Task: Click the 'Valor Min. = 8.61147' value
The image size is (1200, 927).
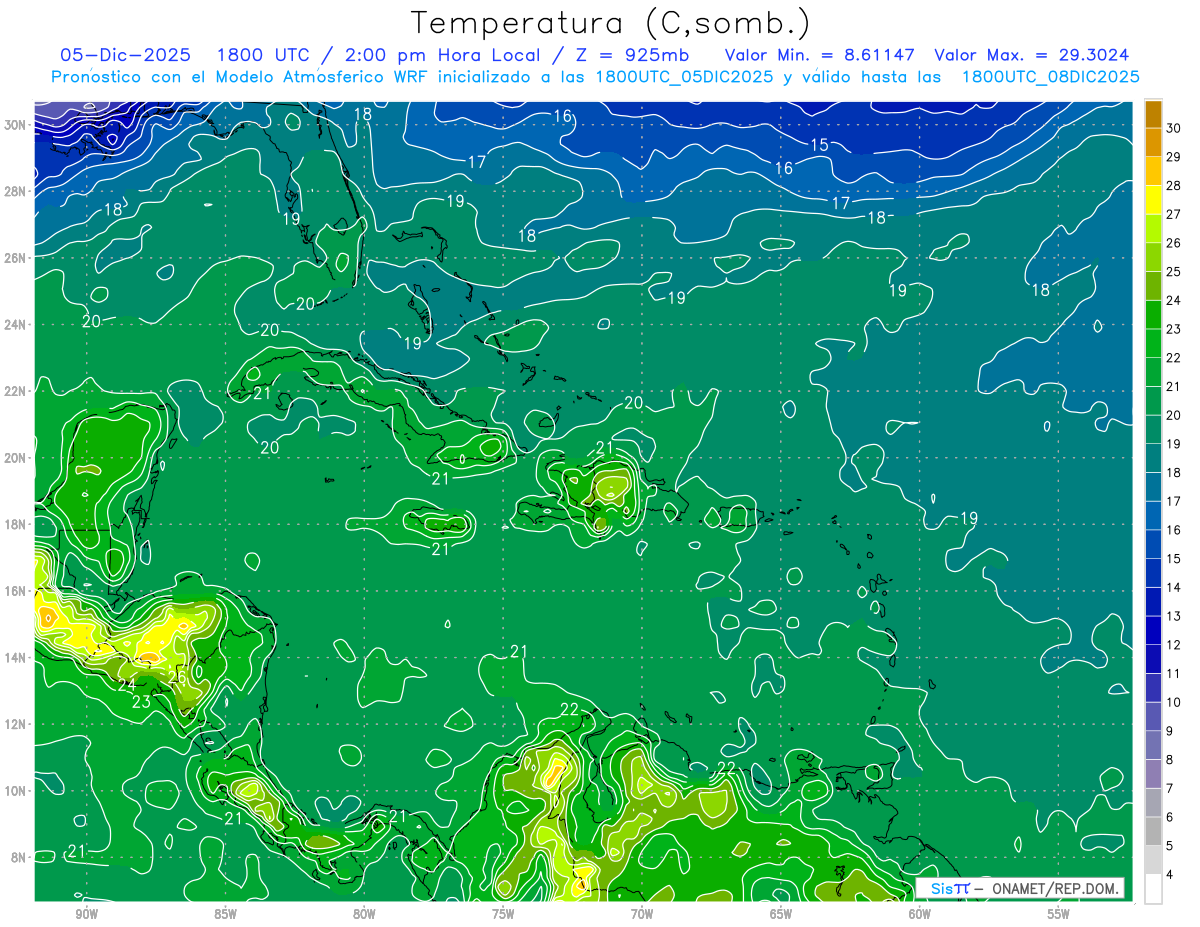Action: pos(821,55)
